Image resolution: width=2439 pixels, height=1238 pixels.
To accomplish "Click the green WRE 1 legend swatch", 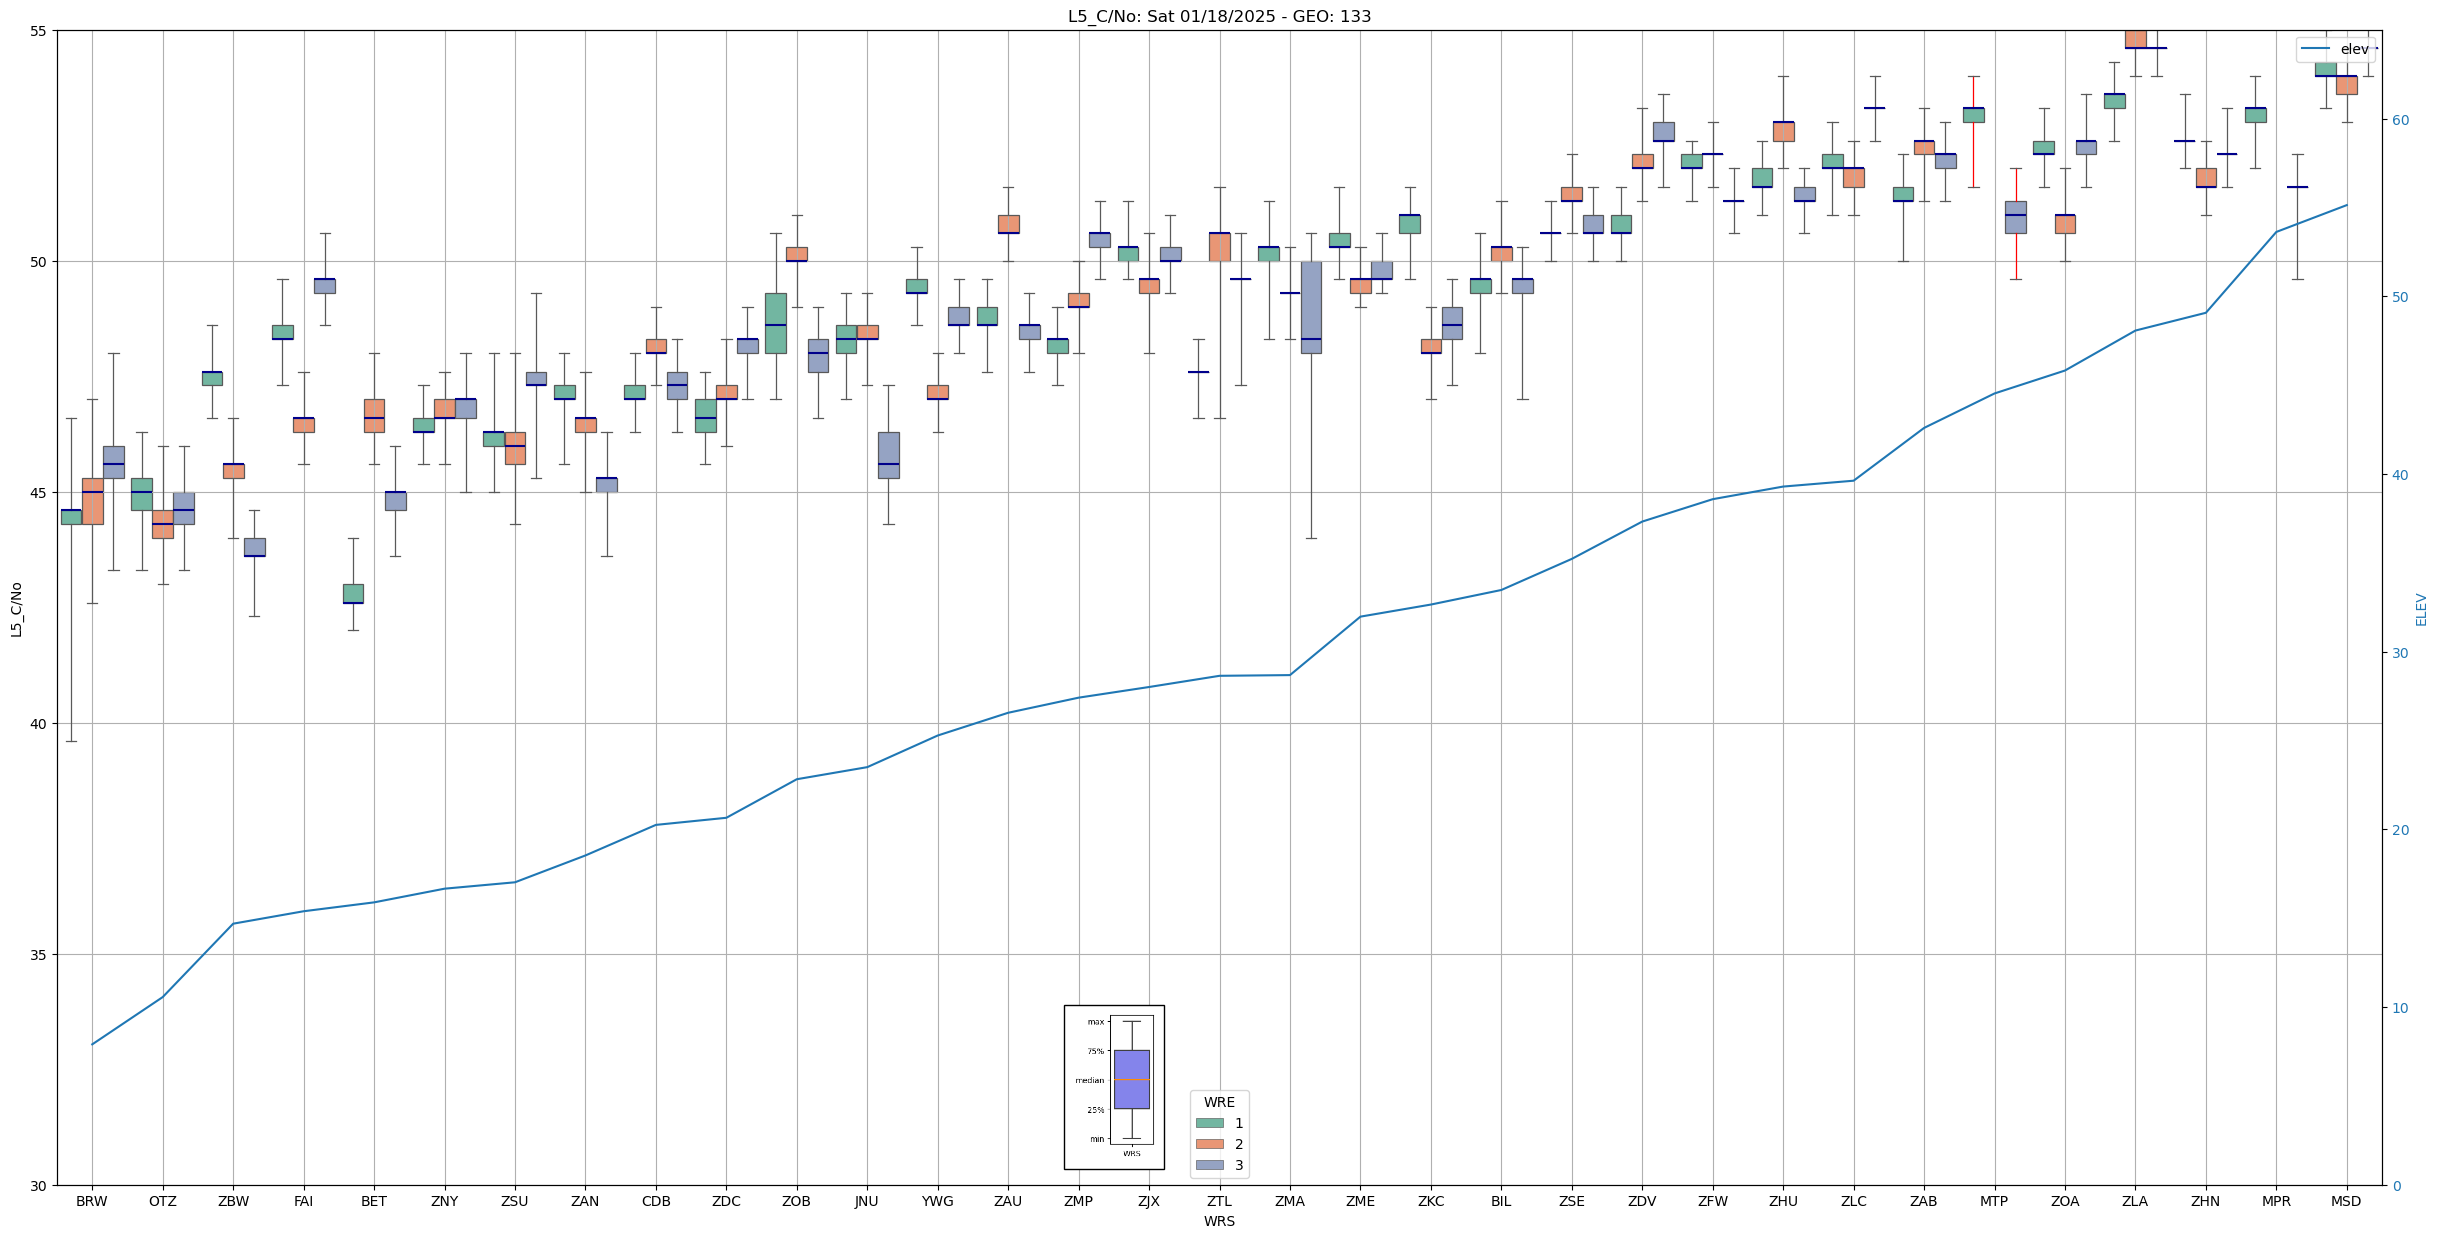I will pyautogui.click(x=1209, y=1123).
